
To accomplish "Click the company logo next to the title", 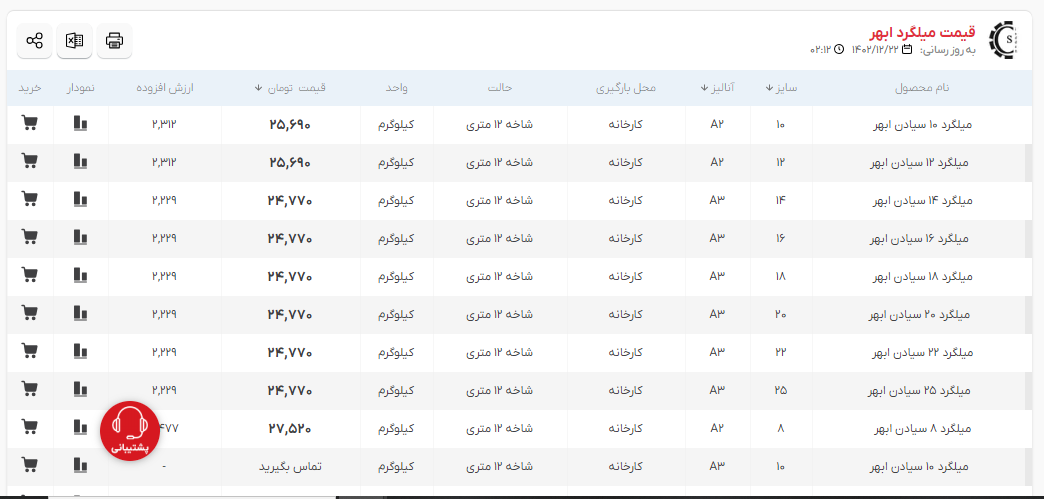I will click(1002, 40).
